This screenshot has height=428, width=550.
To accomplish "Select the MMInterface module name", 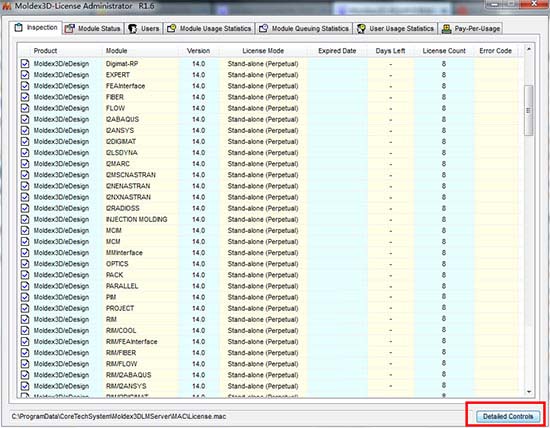I will click(x=125, y=253).
